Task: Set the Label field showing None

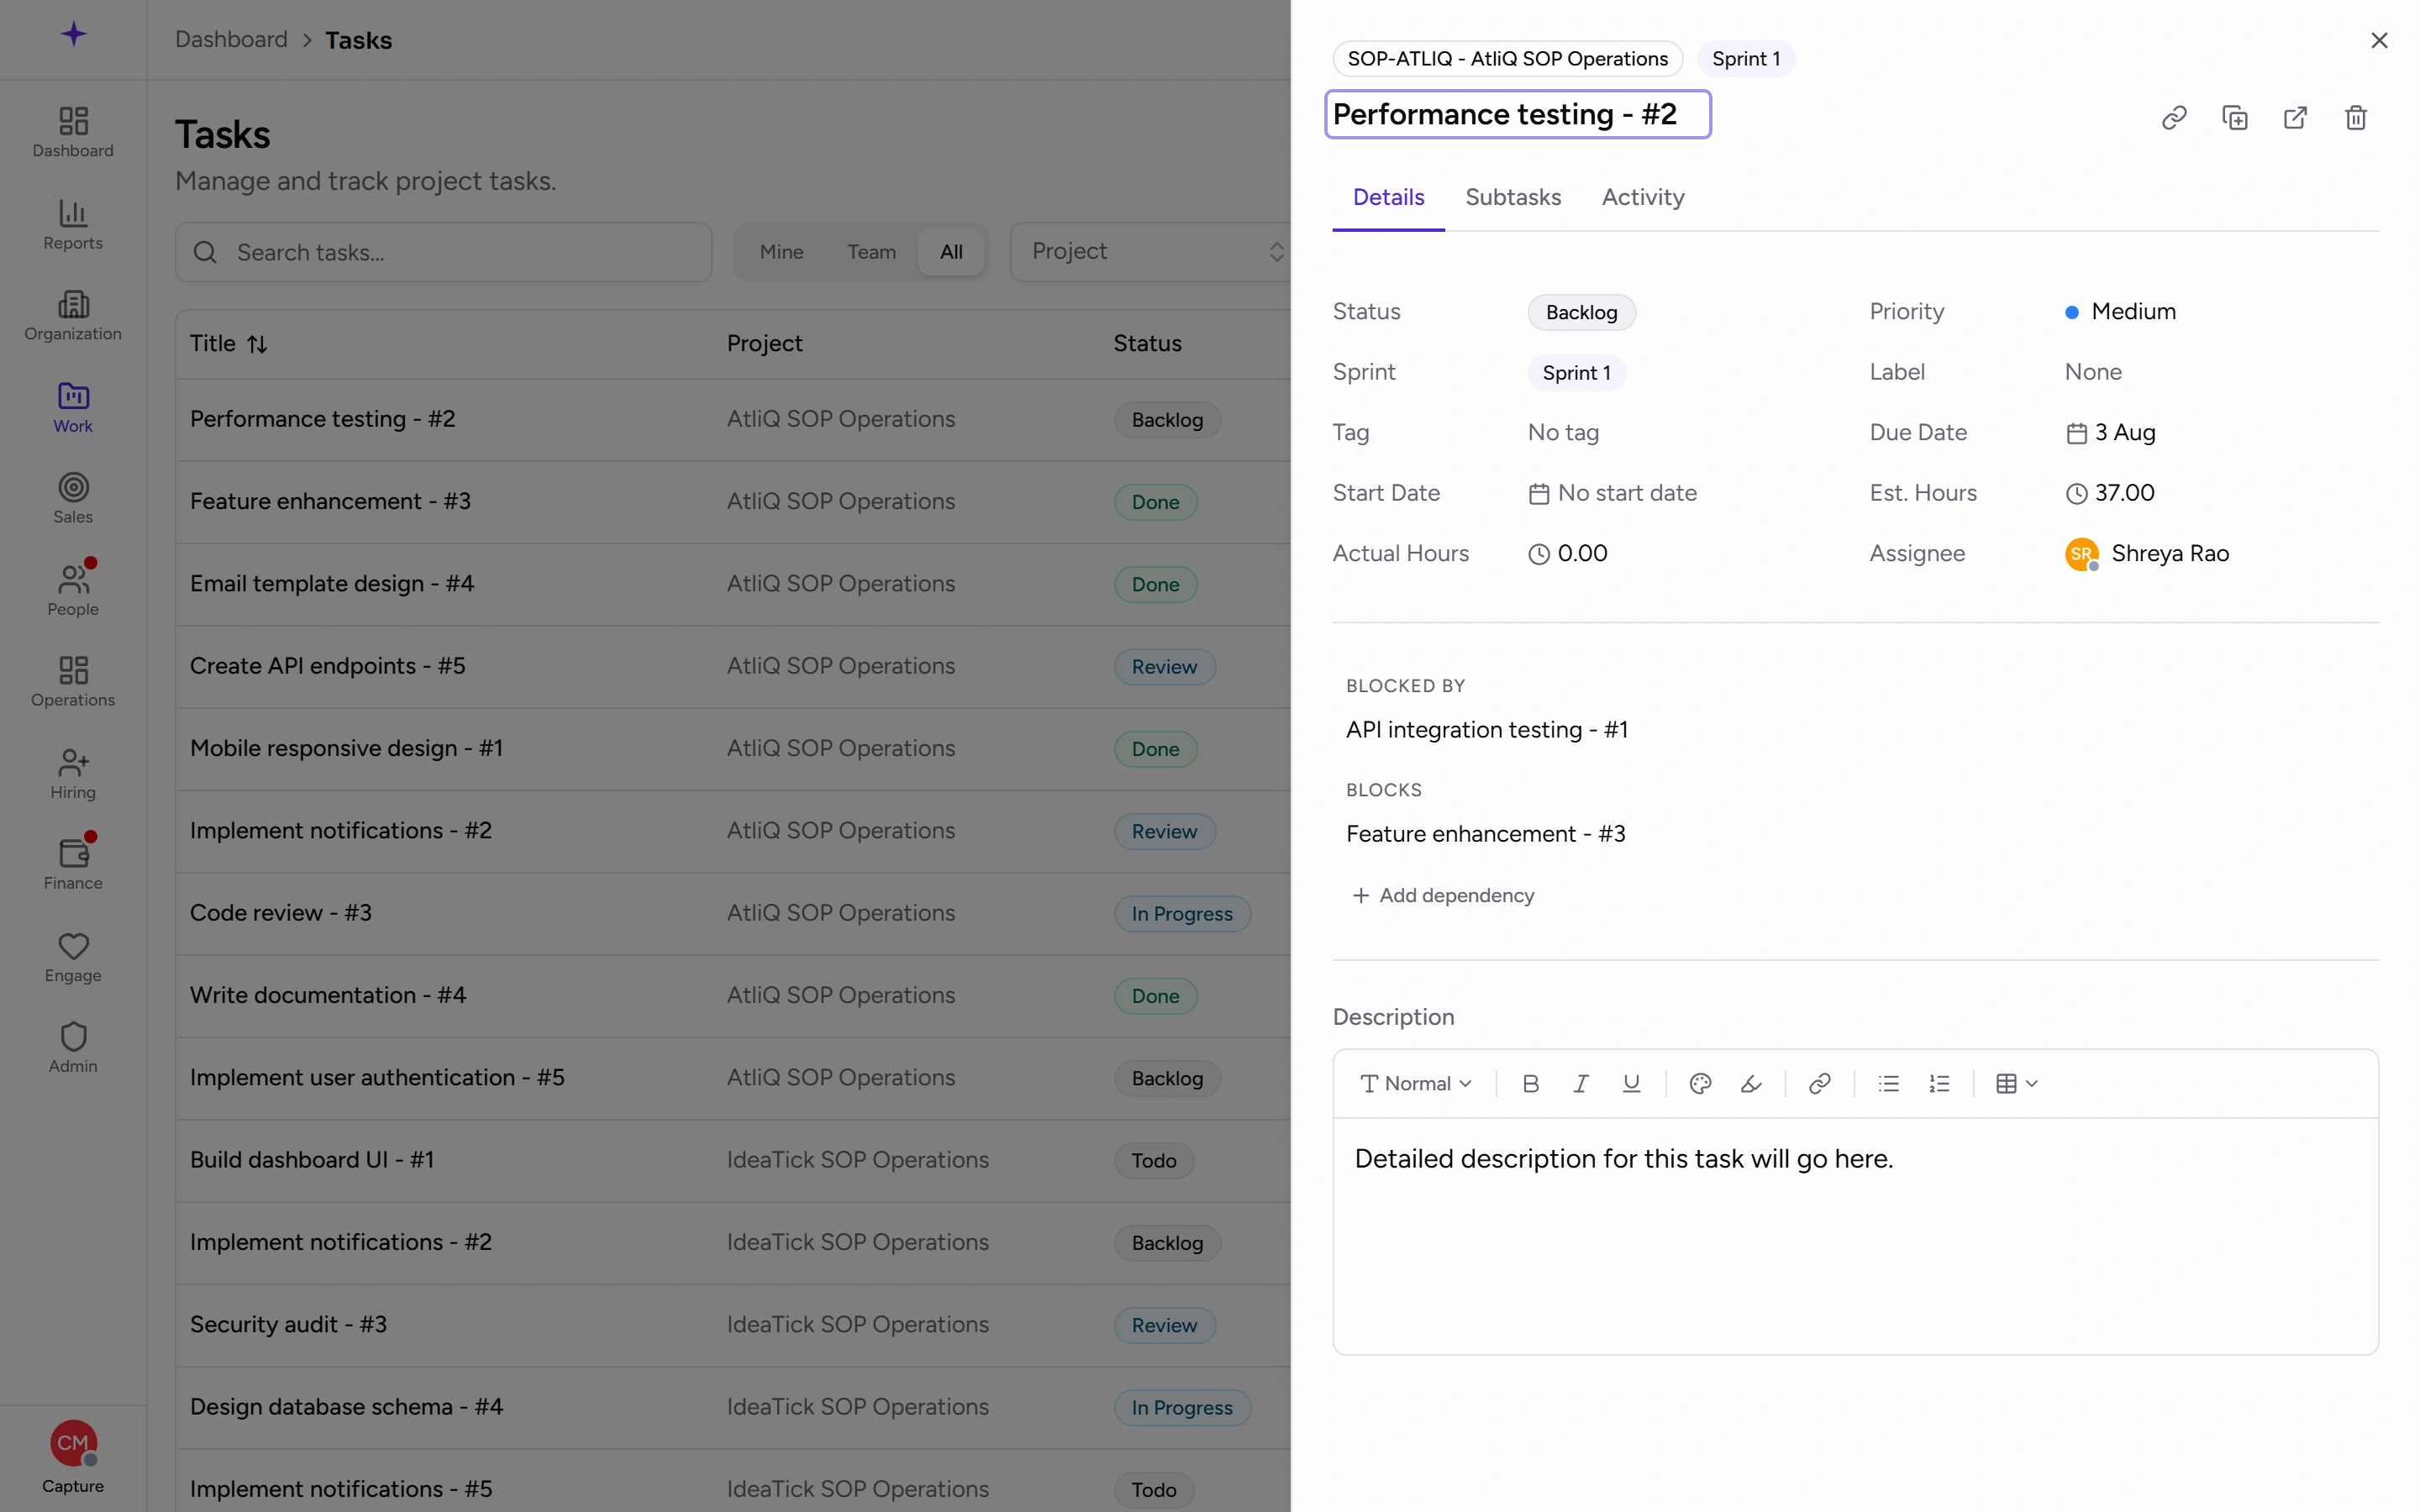Action: [x=2093, y=372]
